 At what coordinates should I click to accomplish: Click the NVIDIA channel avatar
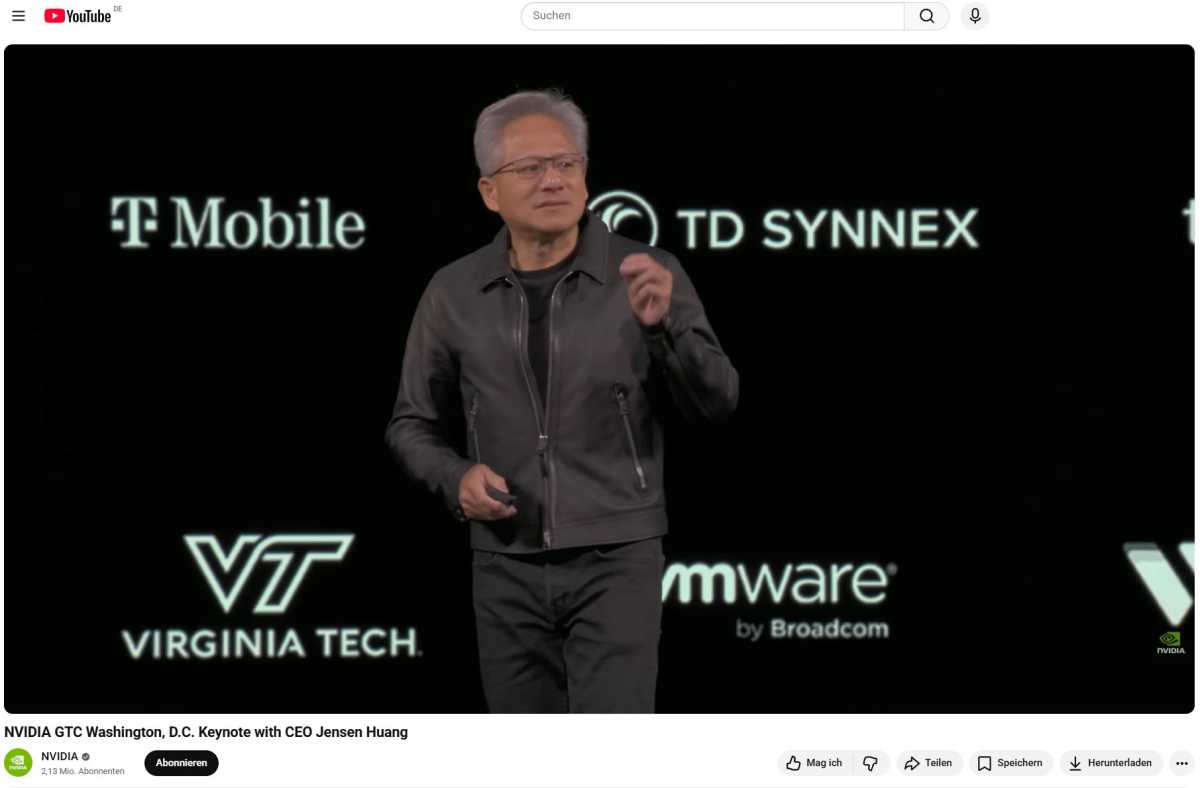coord(18,763)
